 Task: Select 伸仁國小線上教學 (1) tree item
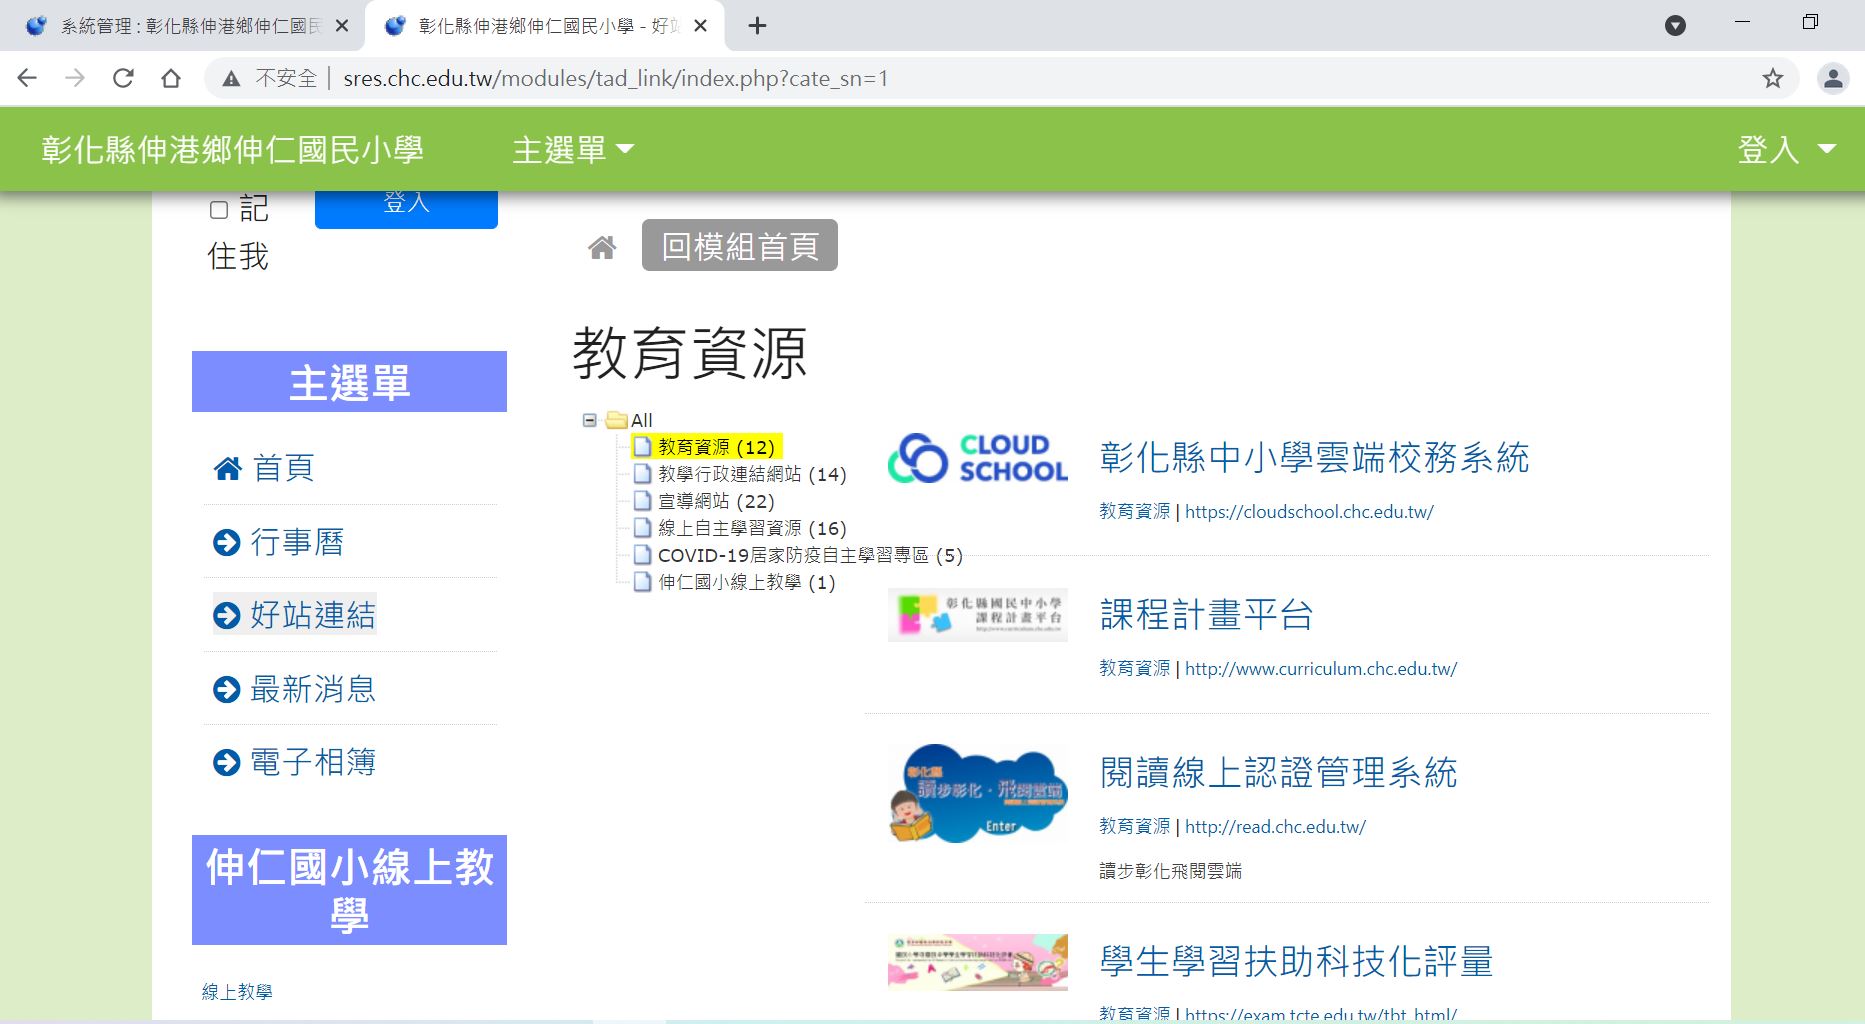746,582
